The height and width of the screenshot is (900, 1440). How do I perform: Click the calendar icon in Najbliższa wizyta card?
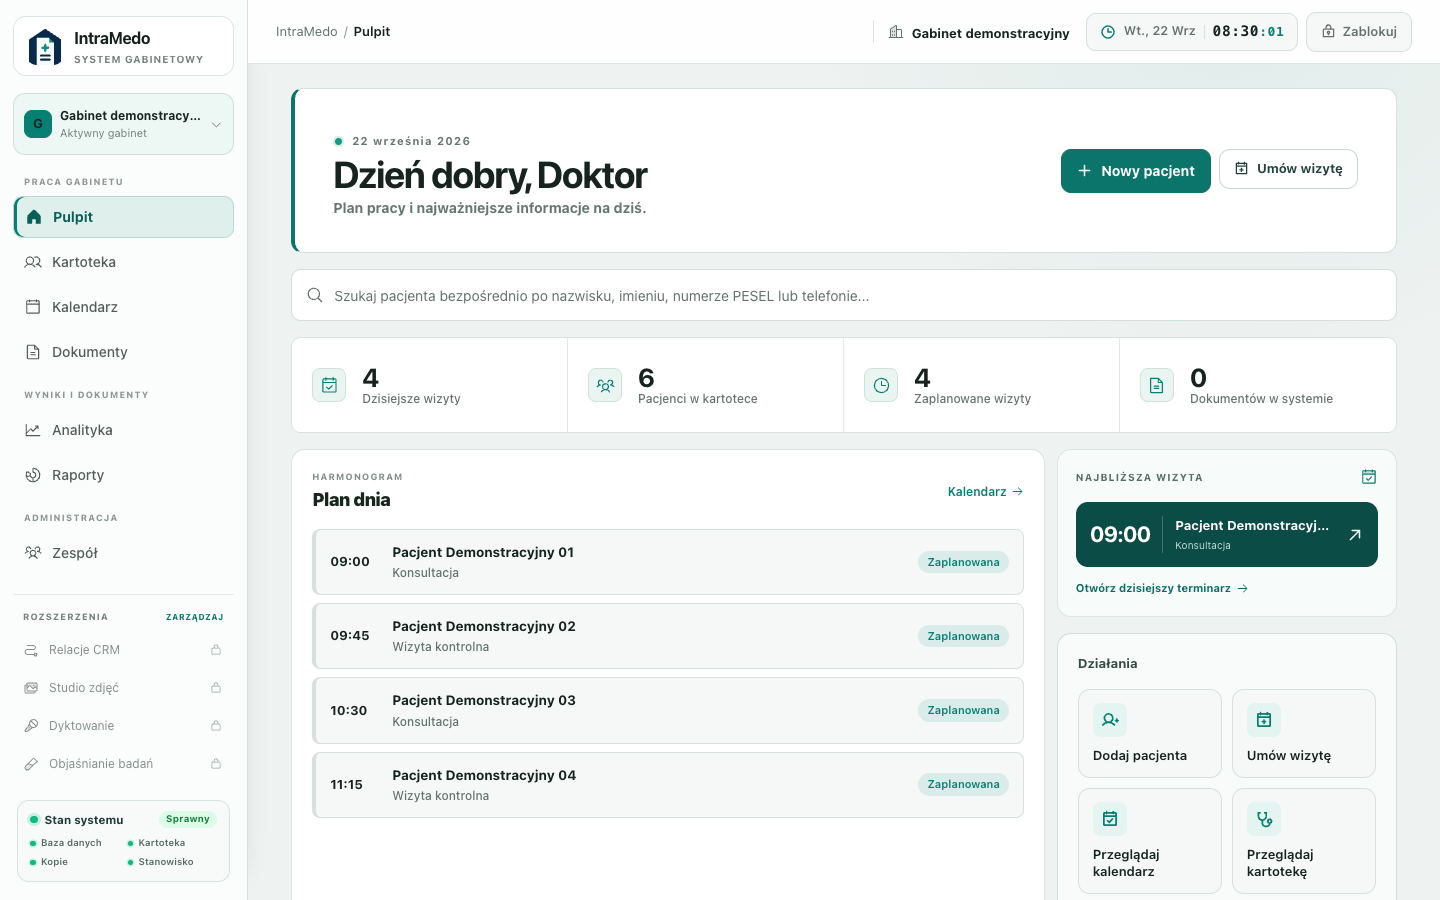(x=1369, y=477)
